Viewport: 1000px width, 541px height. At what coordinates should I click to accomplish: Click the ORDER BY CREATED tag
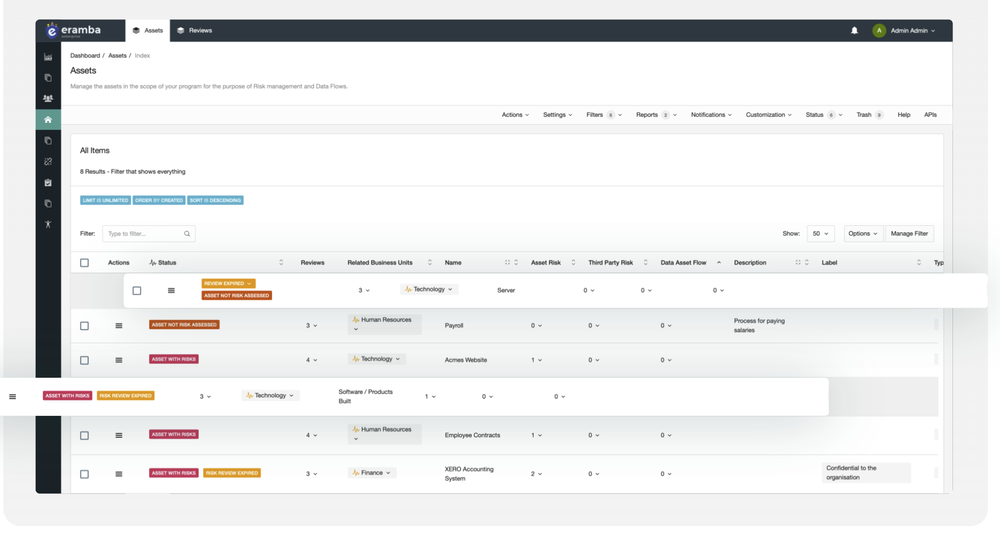pyautogui.click(x=159, y=200)
